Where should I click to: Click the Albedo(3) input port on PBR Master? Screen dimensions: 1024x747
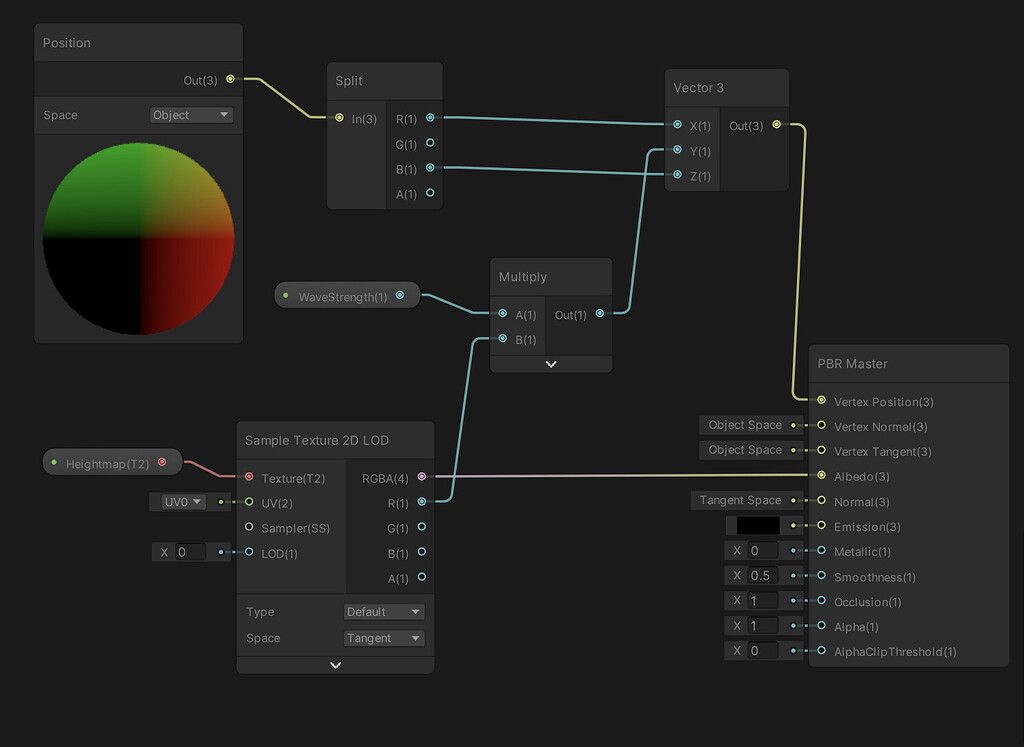point(822,477)
